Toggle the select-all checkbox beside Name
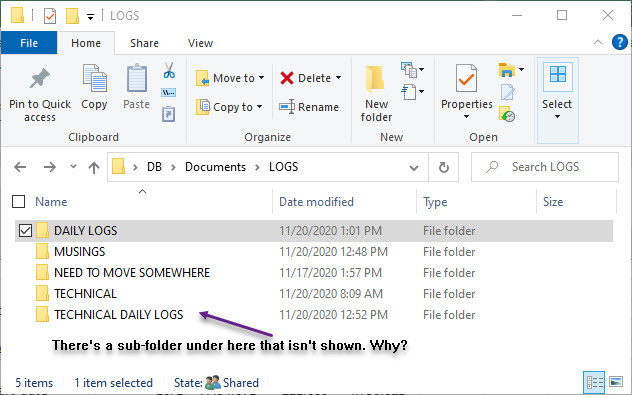 click(x=19, y=202)
